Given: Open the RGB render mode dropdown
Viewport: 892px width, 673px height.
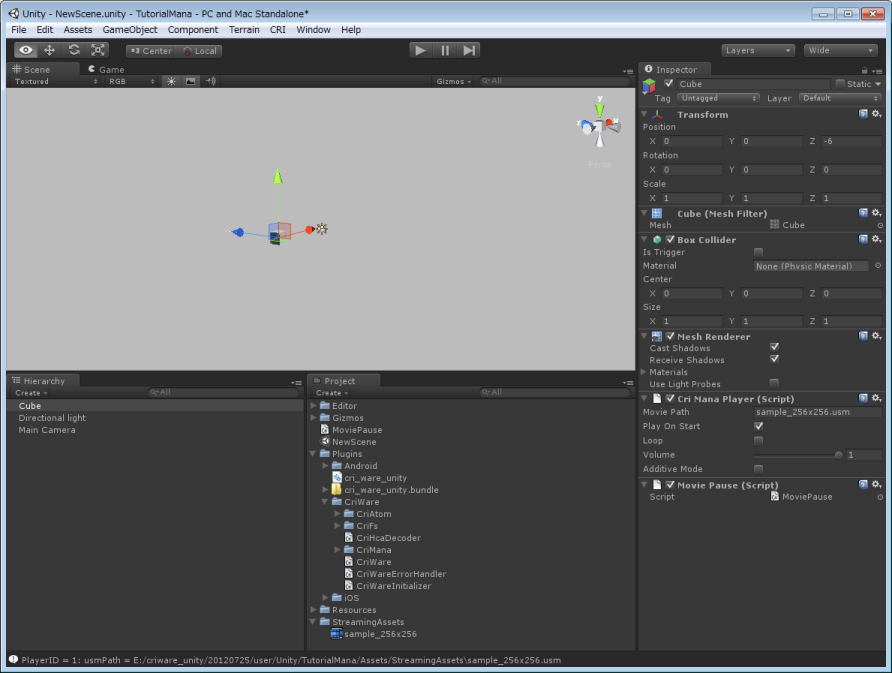Looking at the screenshot, I should click(x=131, y=81).
